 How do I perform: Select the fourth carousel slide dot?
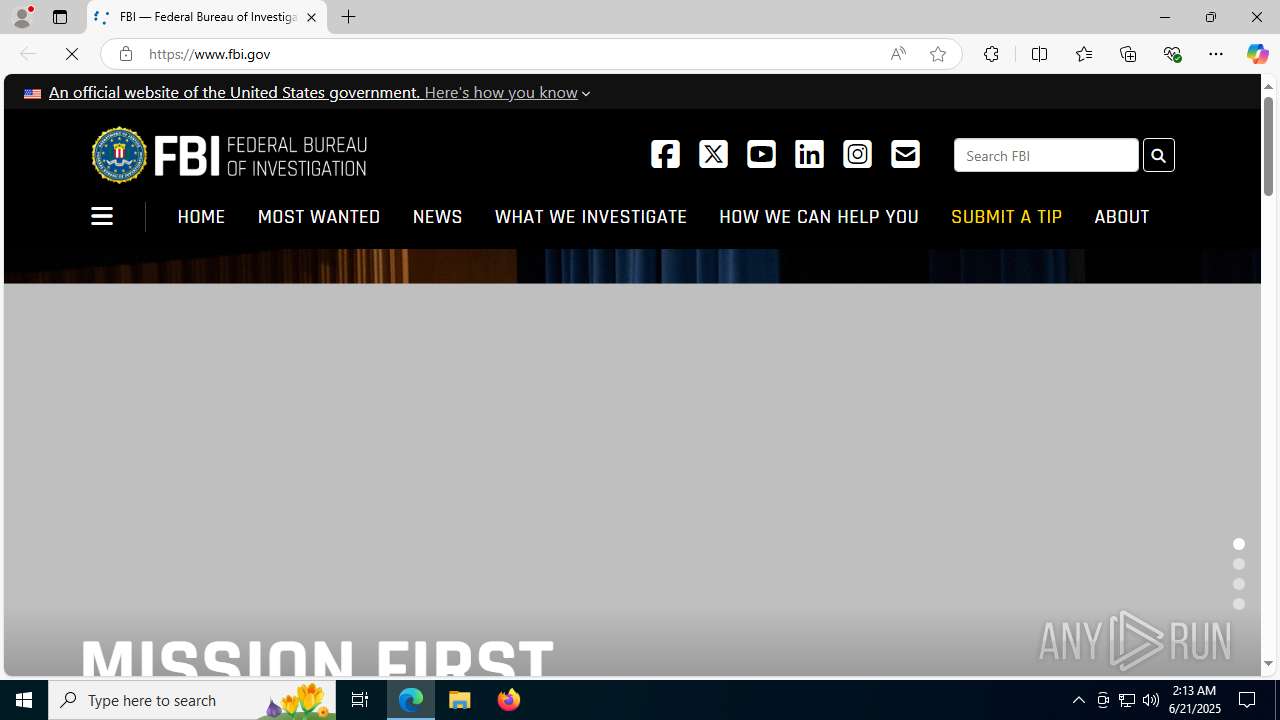1239,604
